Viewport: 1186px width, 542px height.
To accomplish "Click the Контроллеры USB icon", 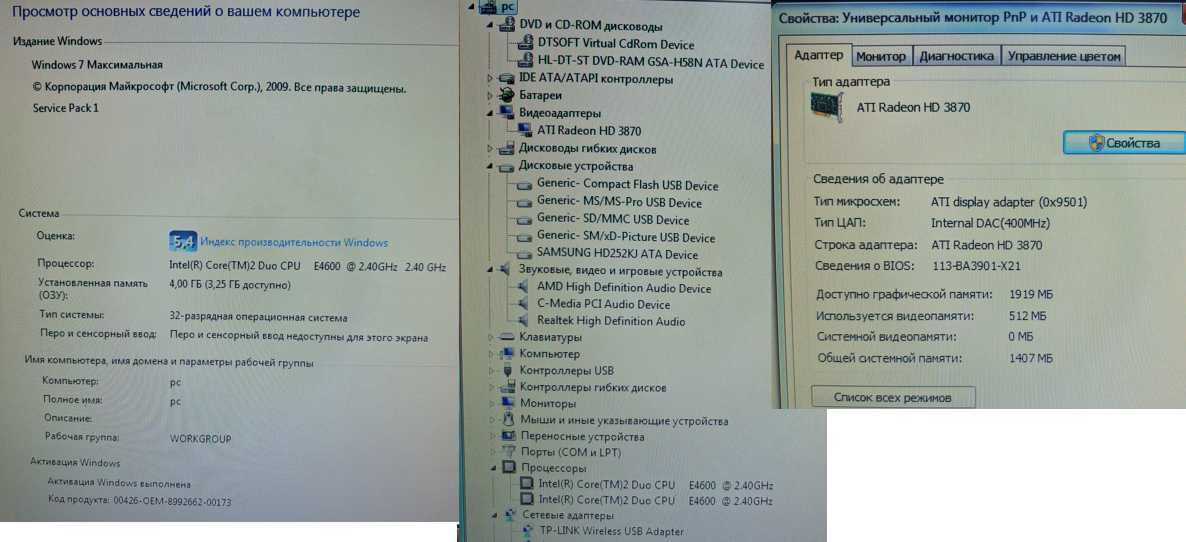I will click(506, 370).
